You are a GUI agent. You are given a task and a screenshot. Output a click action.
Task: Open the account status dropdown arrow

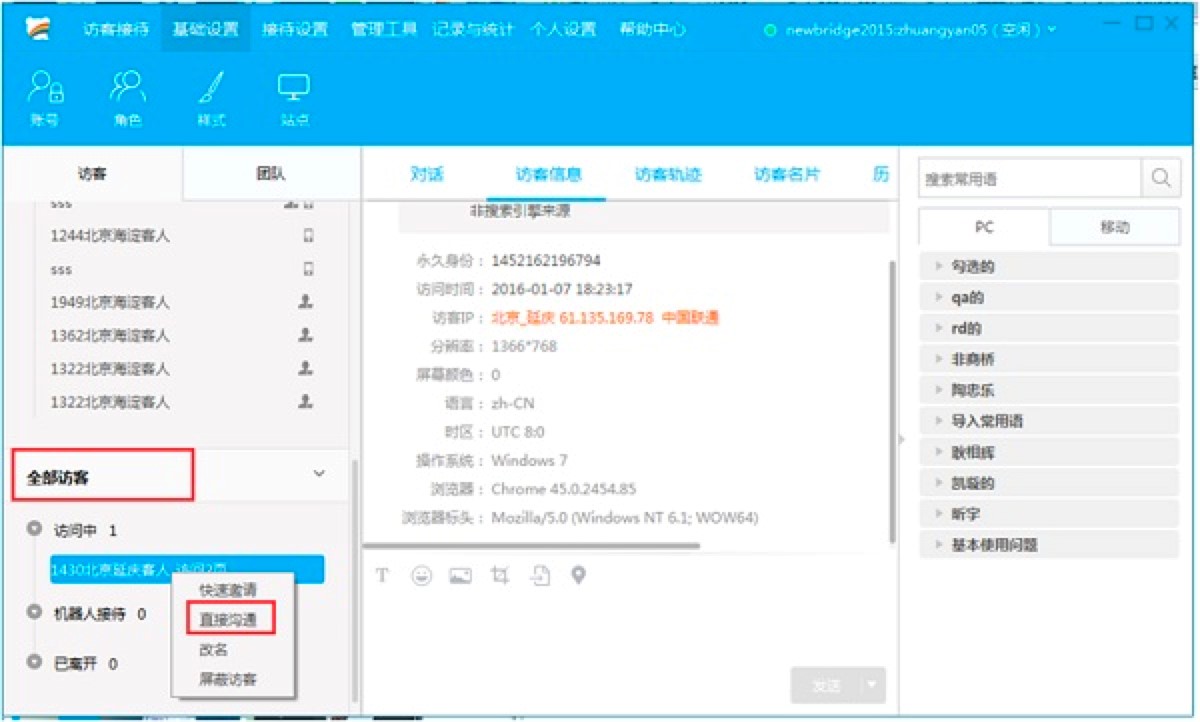point(1053,30)
